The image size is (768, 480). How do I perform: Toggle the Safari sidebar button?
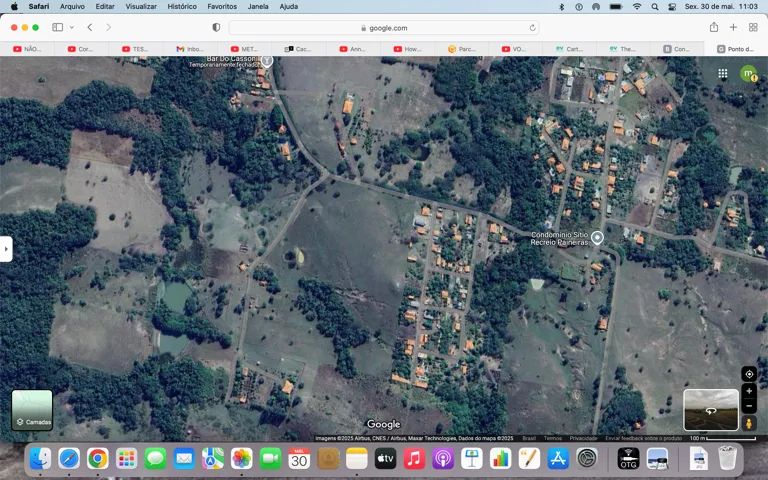tap(57, 27)
